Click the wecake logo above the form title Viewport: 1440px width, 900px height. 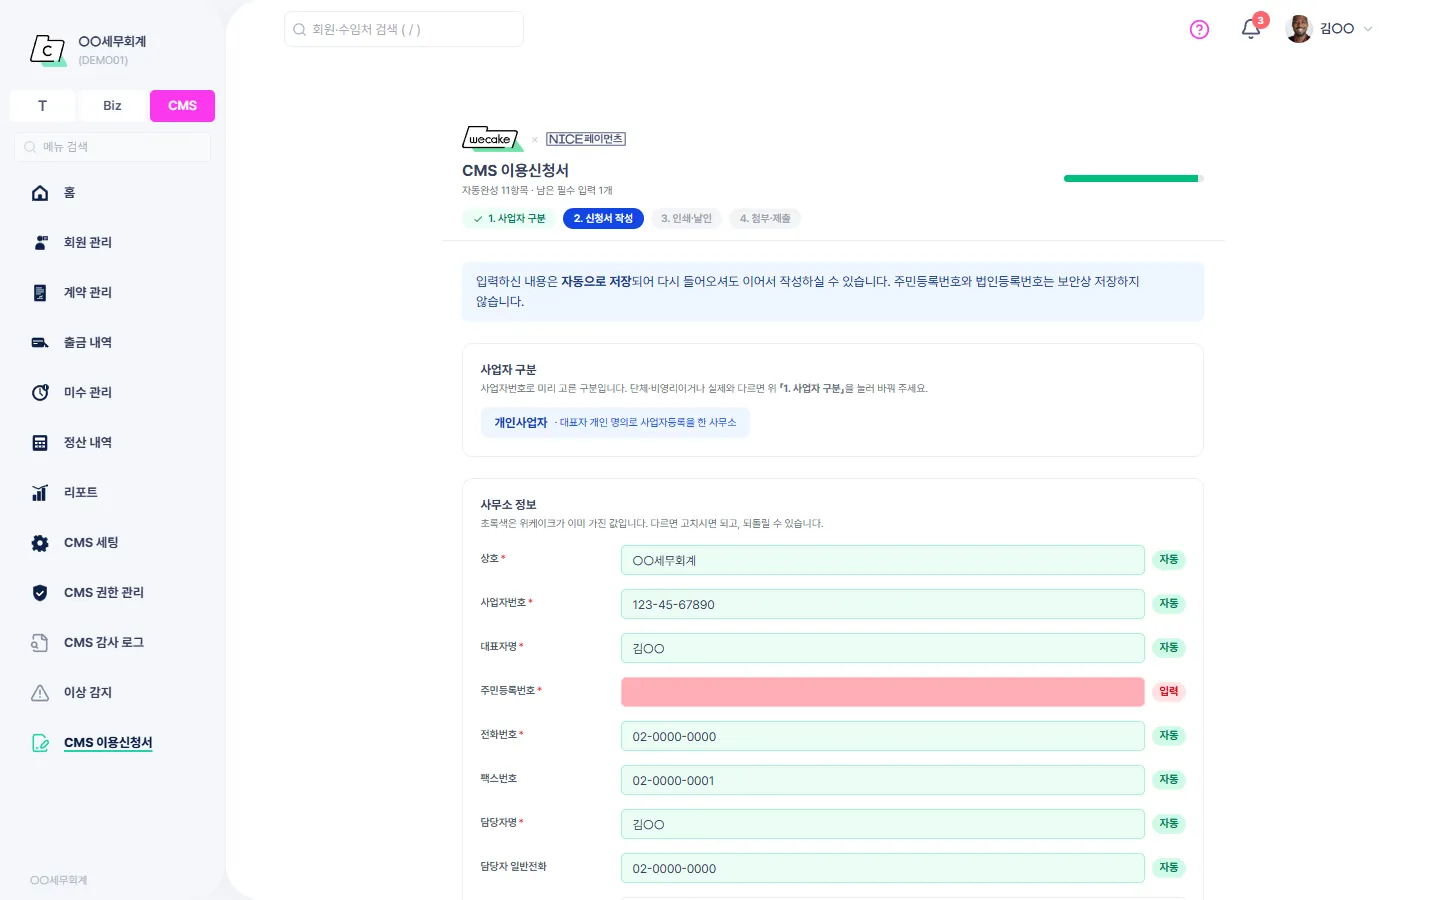coord(492,139)
